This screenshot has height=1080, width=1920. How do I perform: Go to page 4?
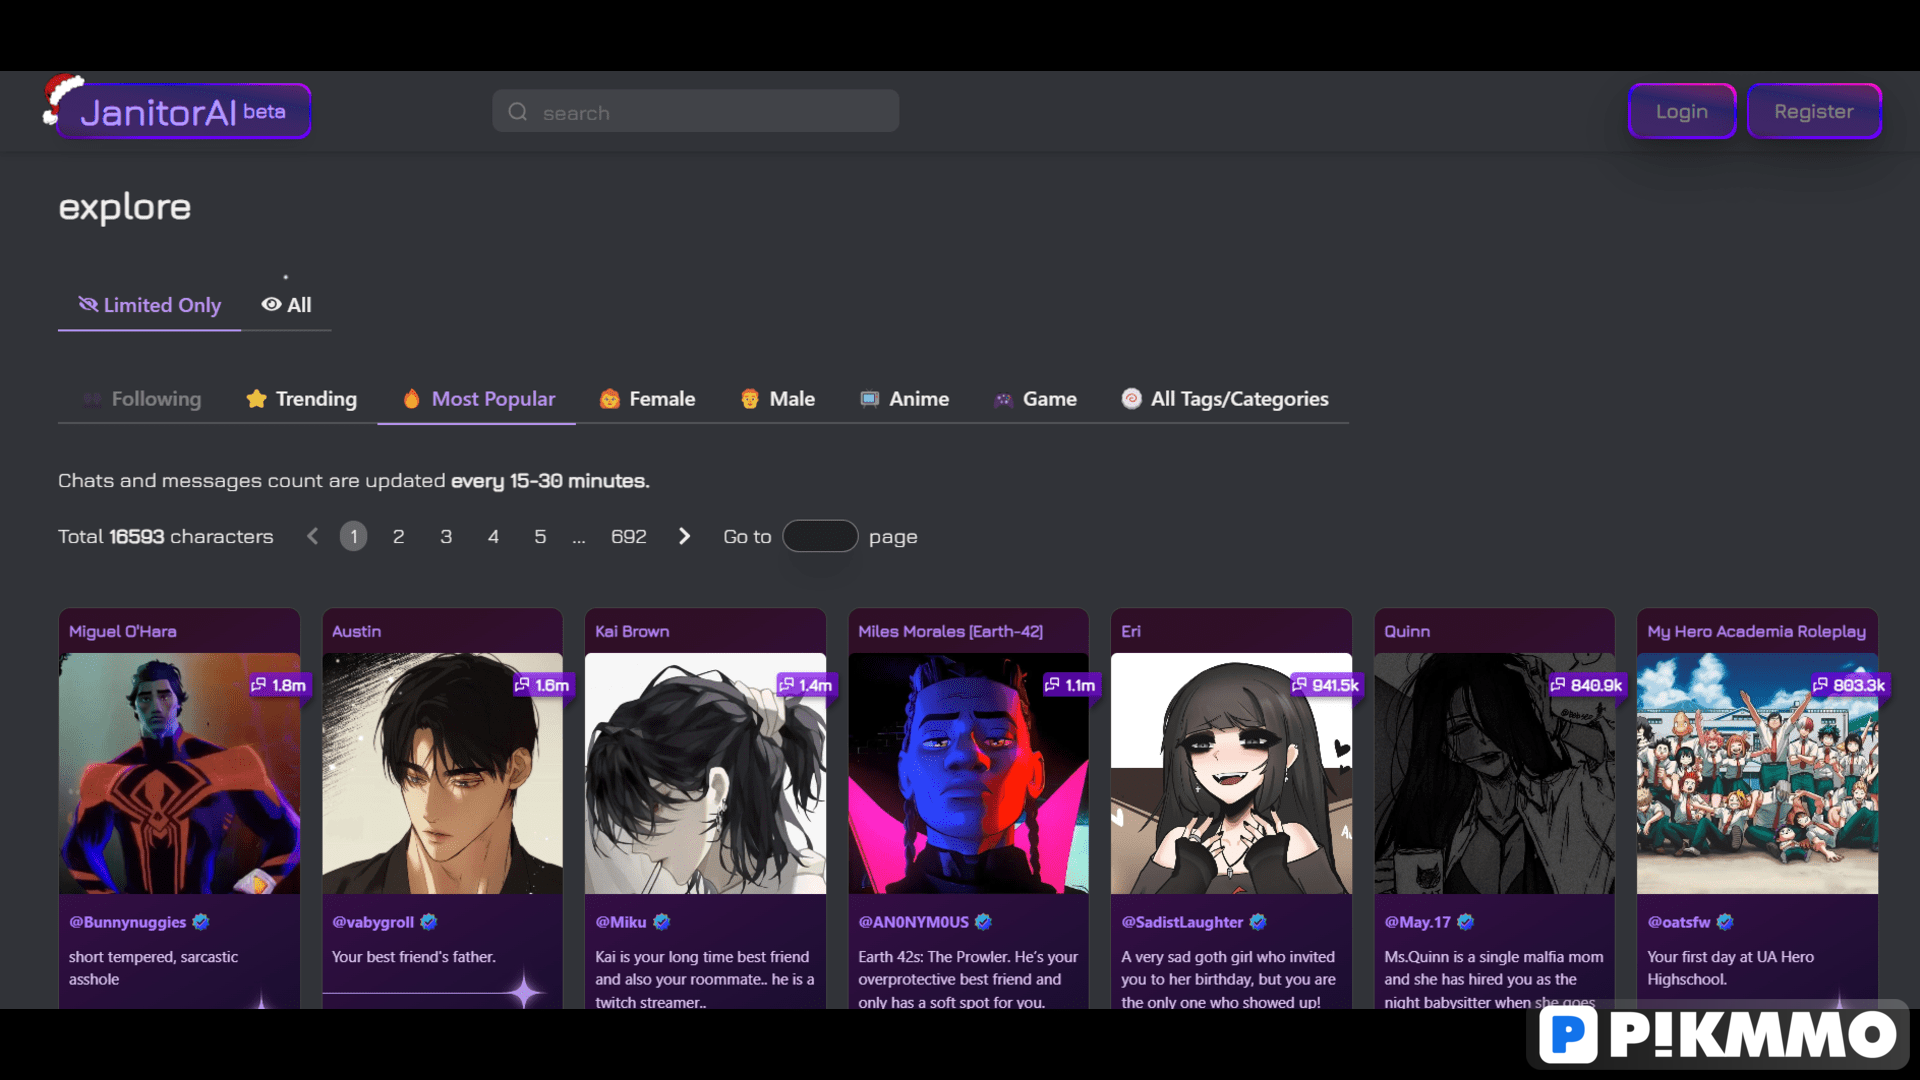[x=493, y=536]
